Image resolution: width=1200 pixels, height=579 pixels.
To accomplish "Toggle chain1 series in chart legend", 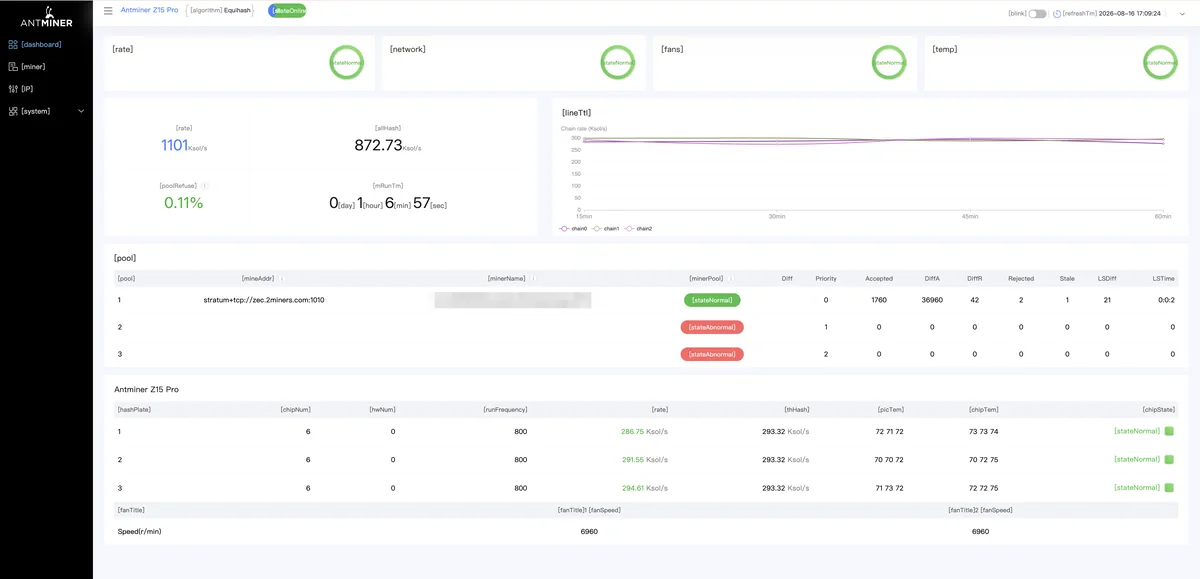I will [x=606, y=229].
